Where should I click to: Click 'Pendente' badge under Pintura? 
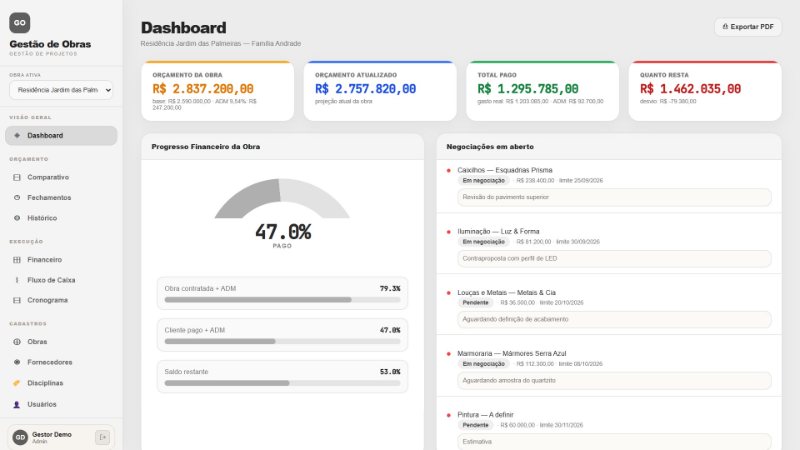(476, 426)
